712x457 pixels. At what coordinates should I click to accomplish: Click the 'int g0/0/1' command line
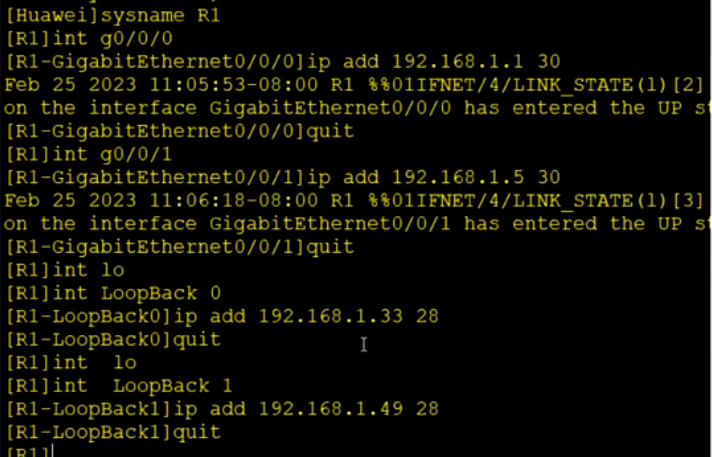click(x=89, y=154)
